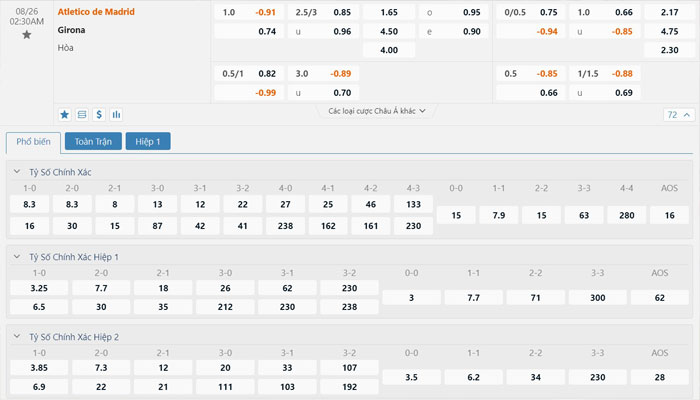Click the dollar sign icon
This screenshot has width=700, height=400.
click(99, 115)
